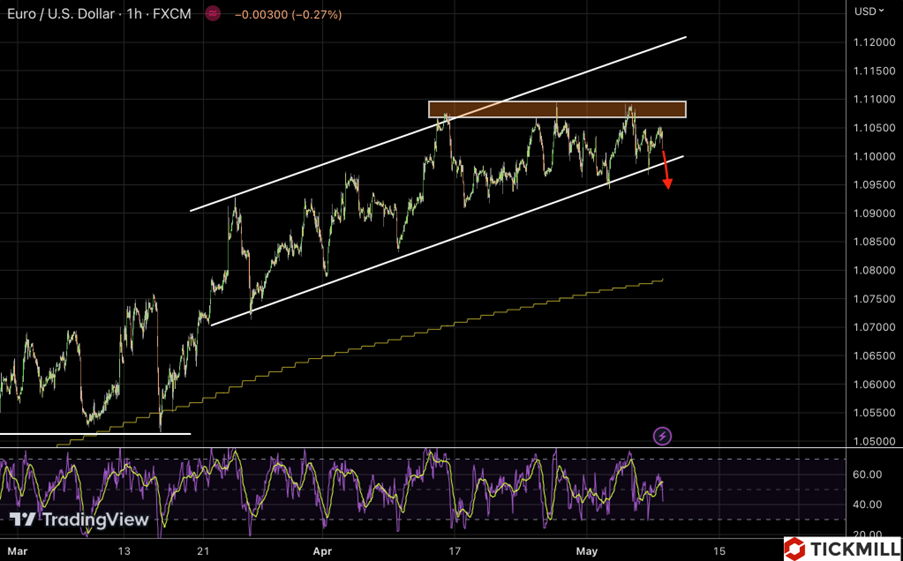
Task: Click the 21 date label on time axis
Action: tap(203, 551)
